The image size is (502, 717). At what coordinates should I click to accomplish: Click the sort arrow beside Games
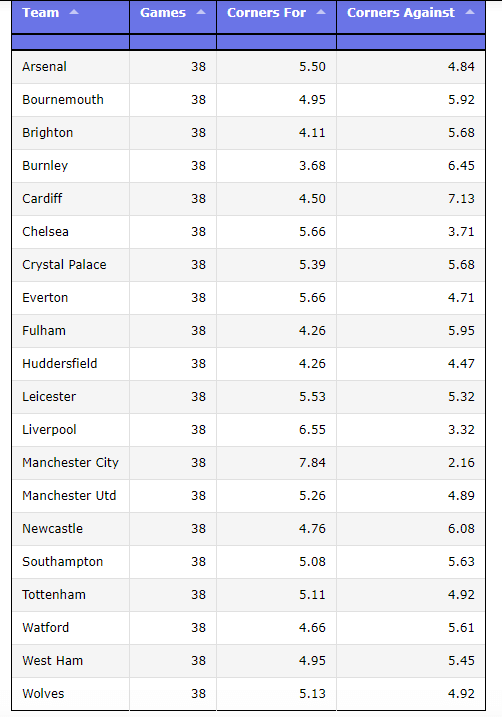(201, 12)
